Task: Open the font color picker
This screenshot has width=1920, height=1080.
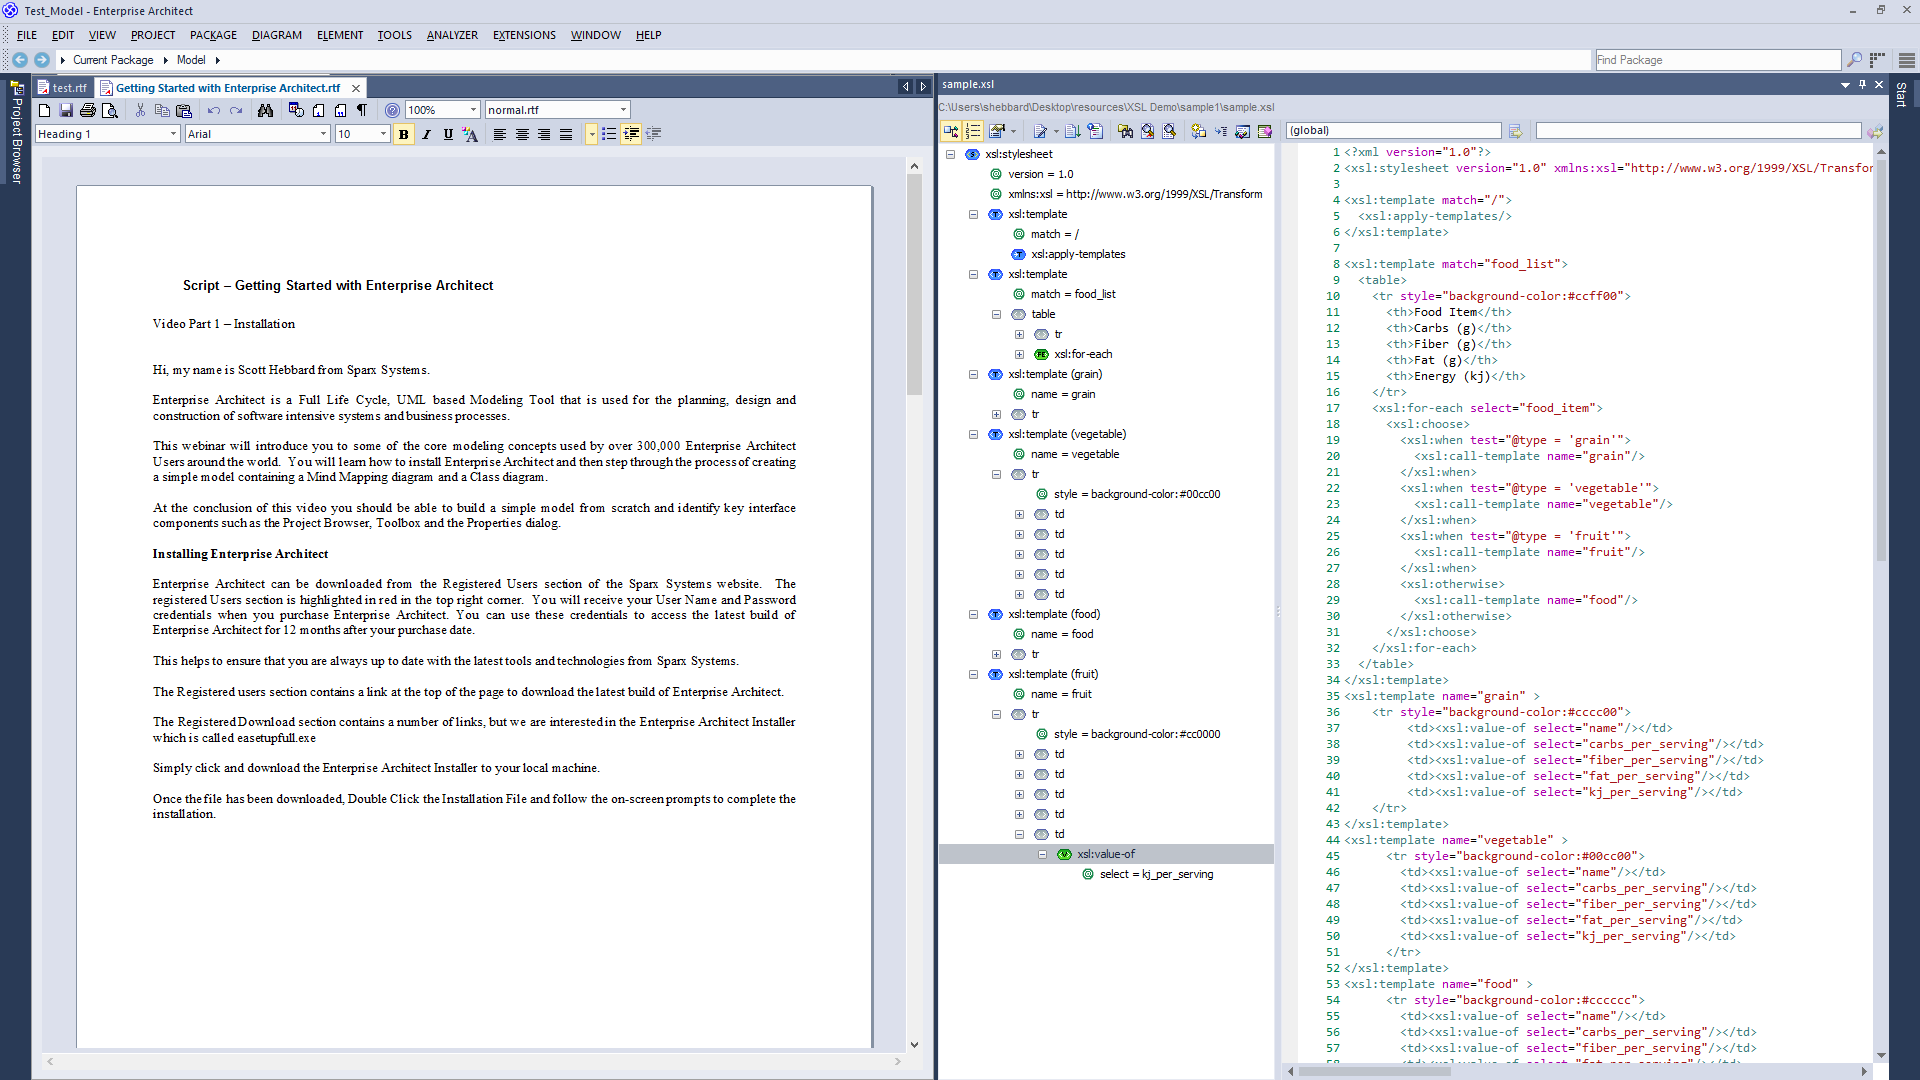Action: click(x=470, y=134)
